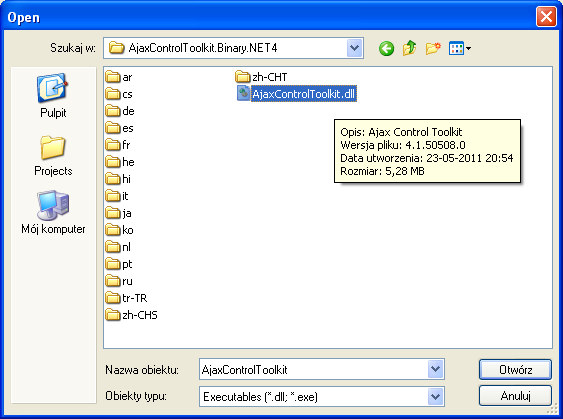This screenshot has width=563, height=419.
Task: Select the cs folder icon
Action: coord(113,94)
